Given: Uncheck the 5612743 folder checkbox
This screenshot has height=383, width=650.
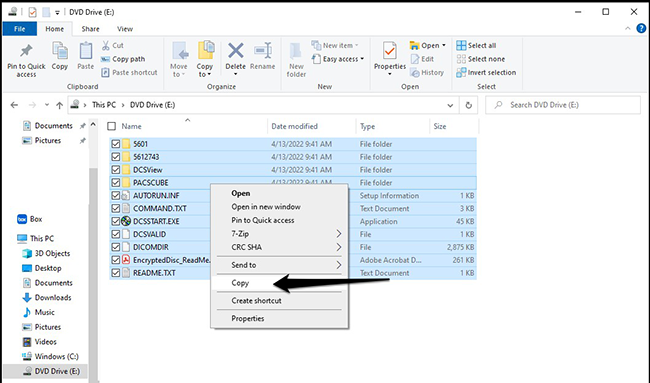Looking at the screenshot, I should tap(116, 157).
